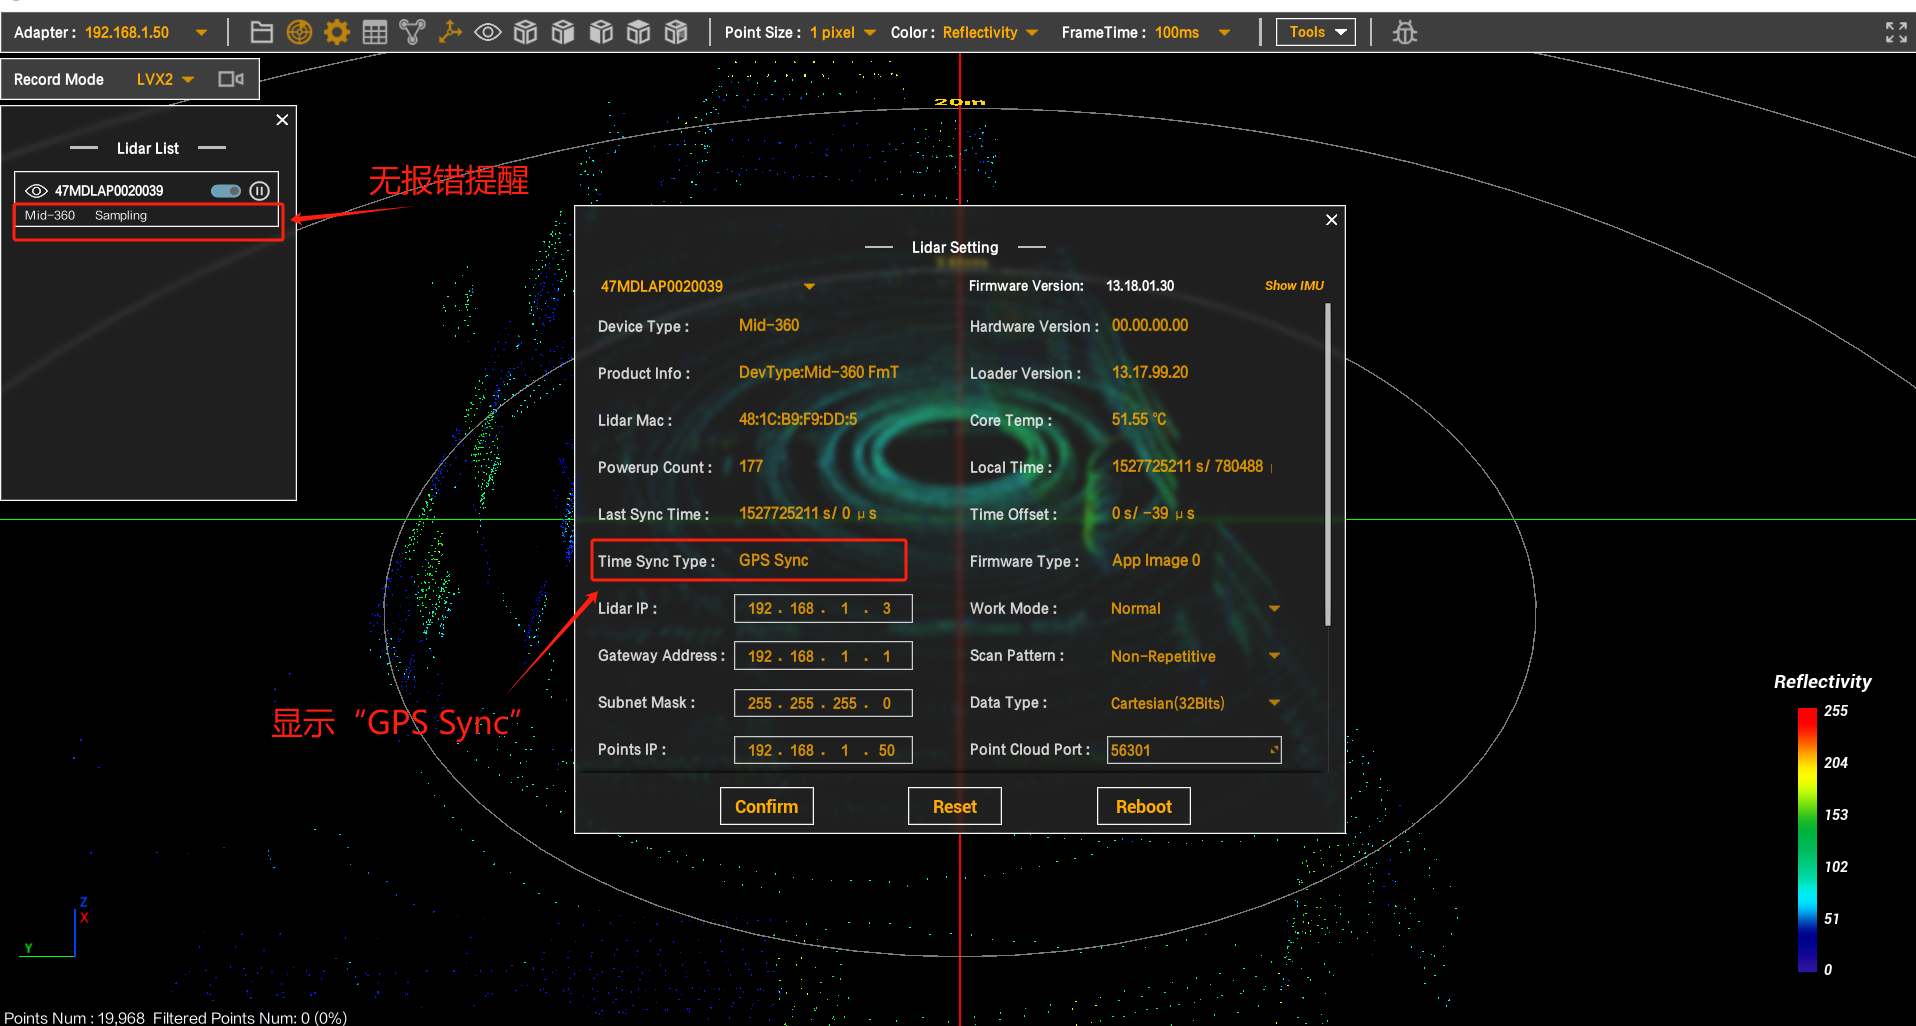Open the orange settings gear icon
The width and height of the screenshot is (1916, 1026).
tap(337, 32)
